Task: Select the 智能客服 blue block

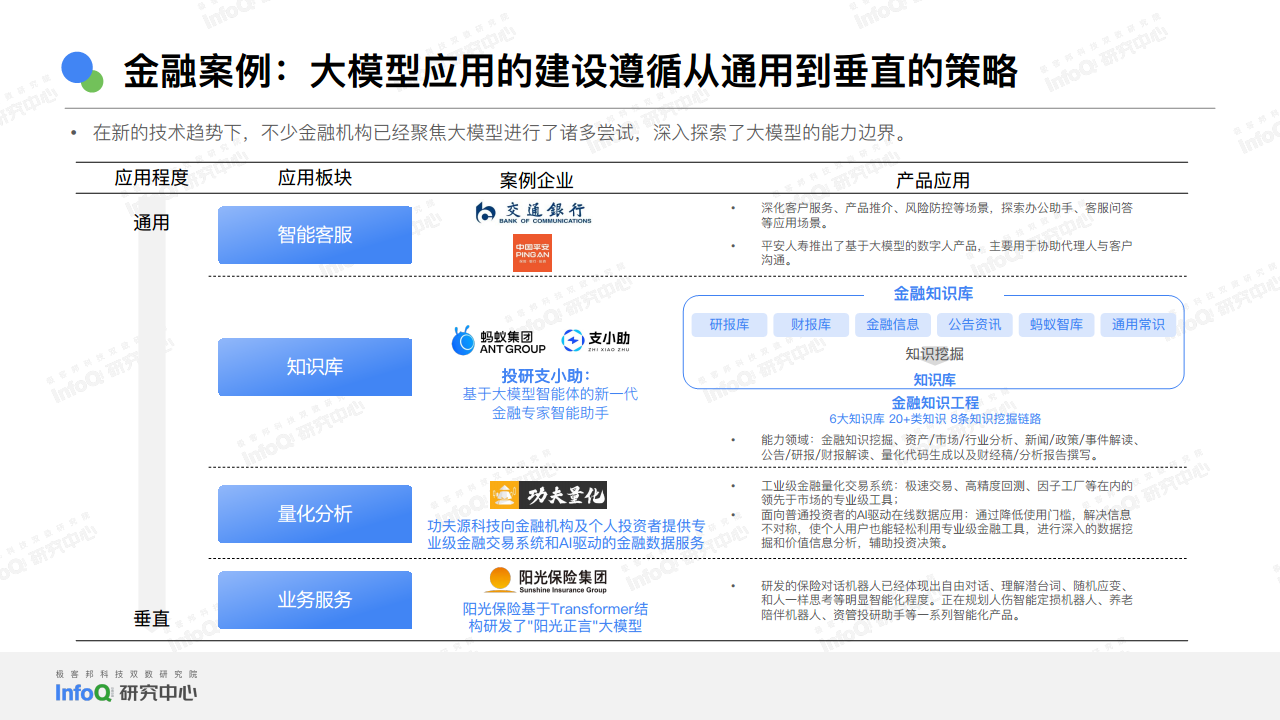Action: [x=315, y=235]
